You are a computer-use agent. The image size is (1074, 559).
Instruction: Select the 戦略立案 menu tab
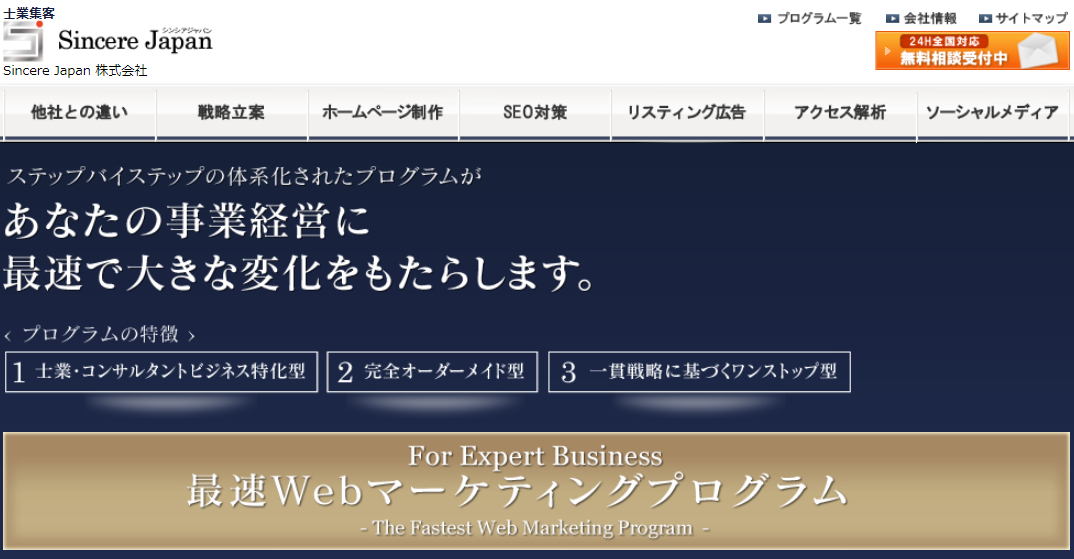[x=231, y=113]
